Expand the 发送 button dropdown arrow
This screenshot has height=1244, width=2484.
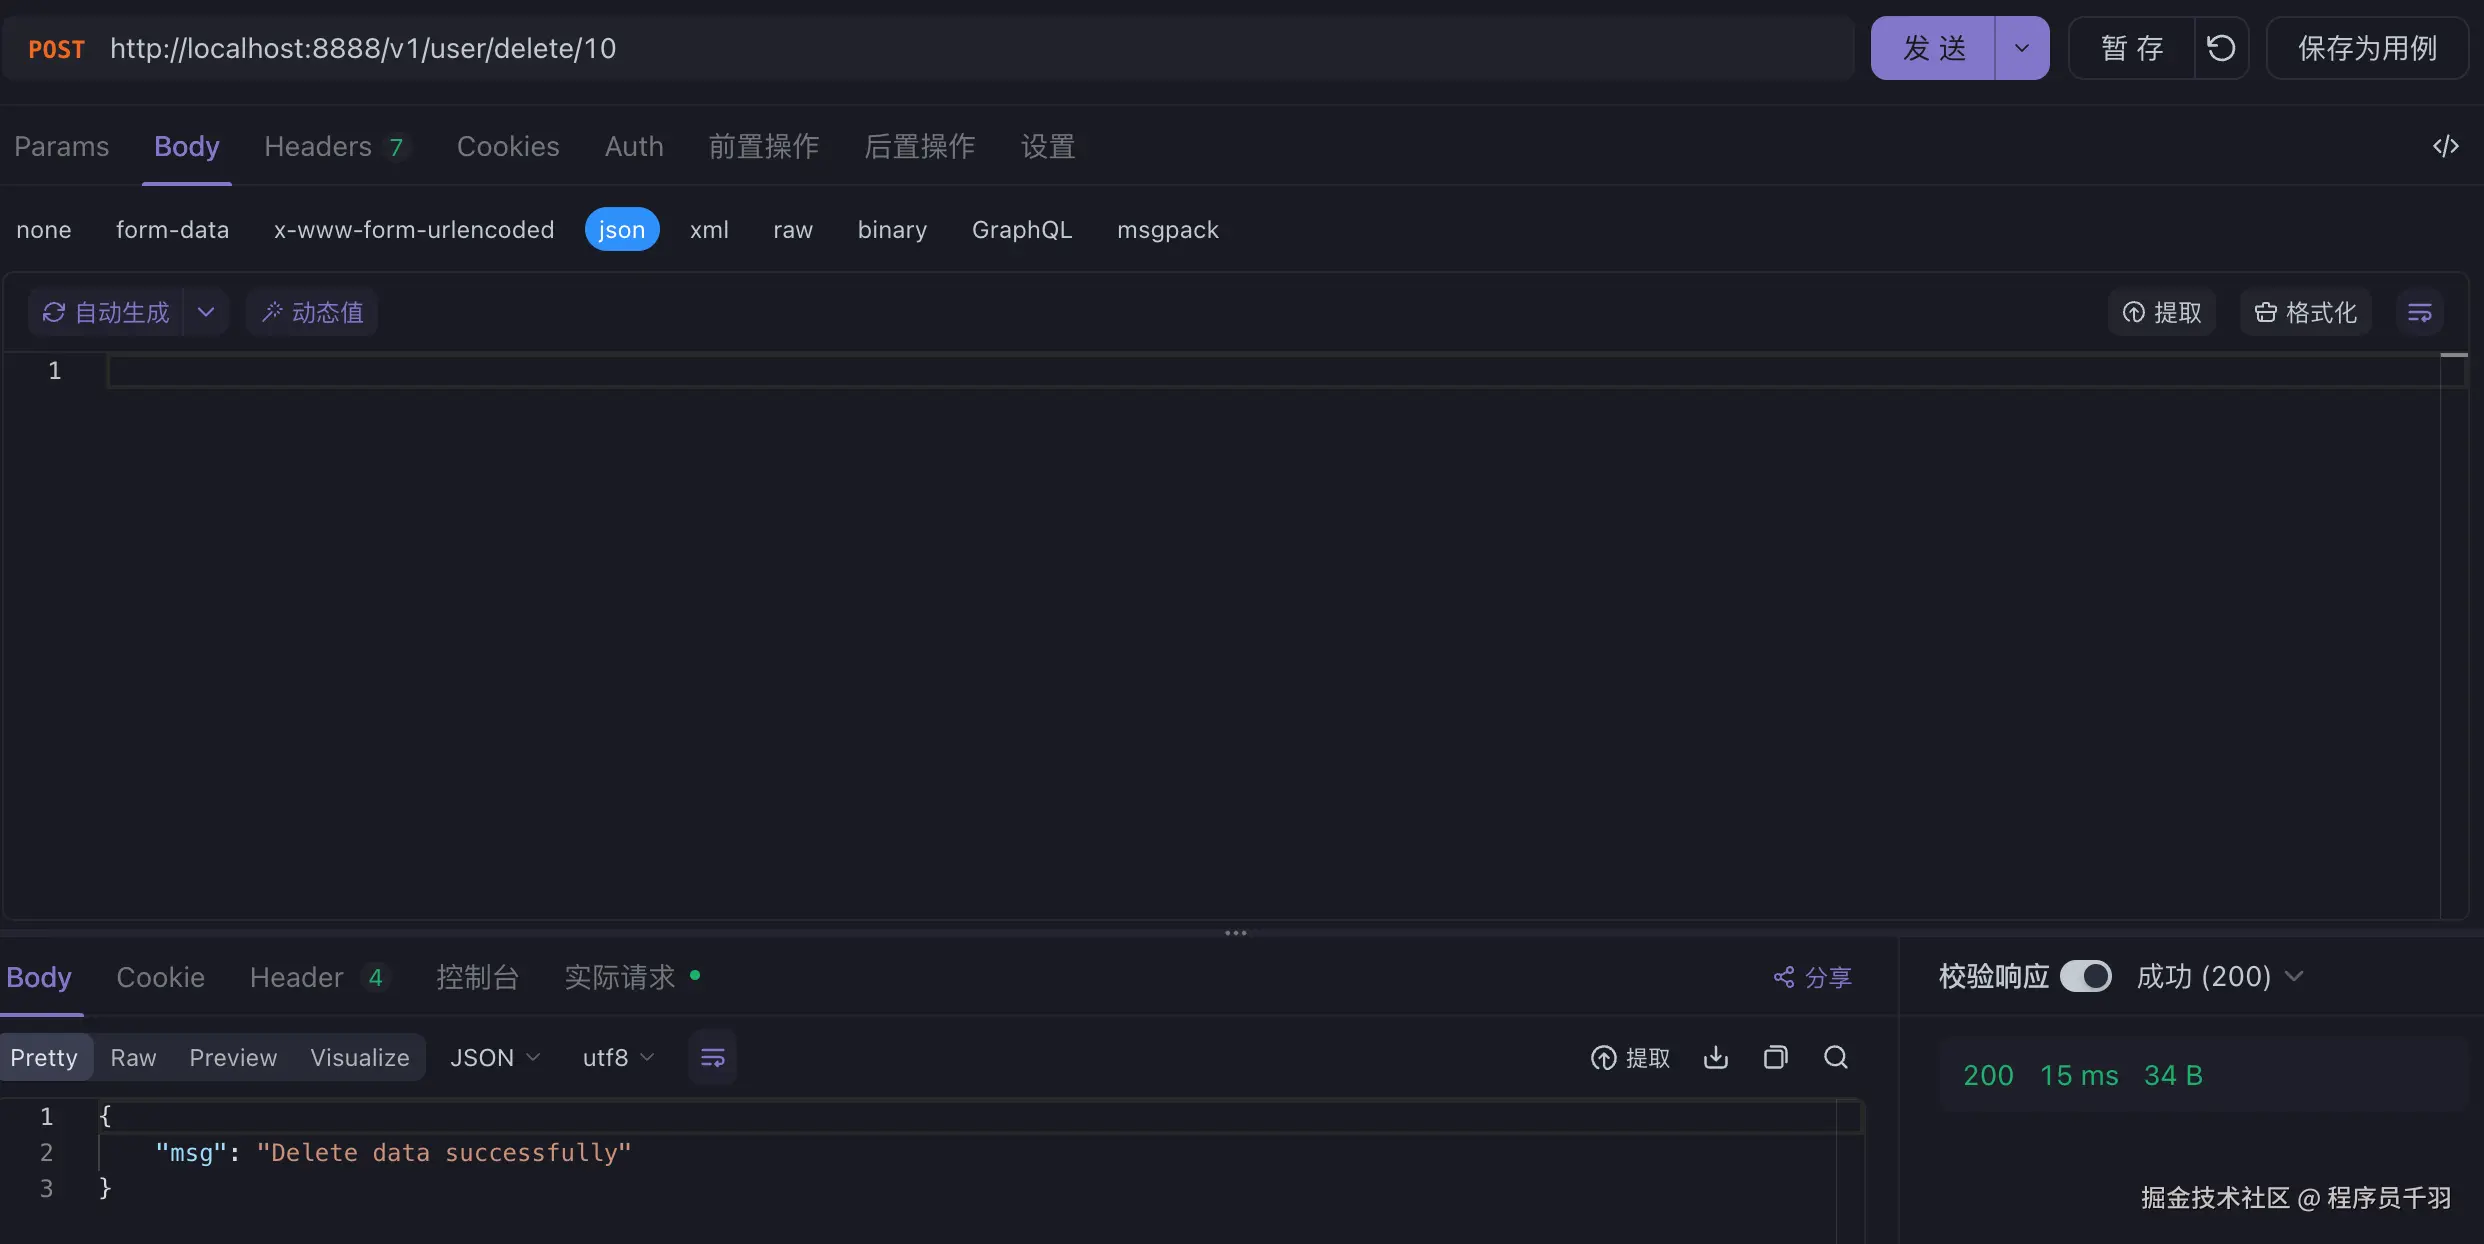pyautogui.click(x=2021, y=48)
